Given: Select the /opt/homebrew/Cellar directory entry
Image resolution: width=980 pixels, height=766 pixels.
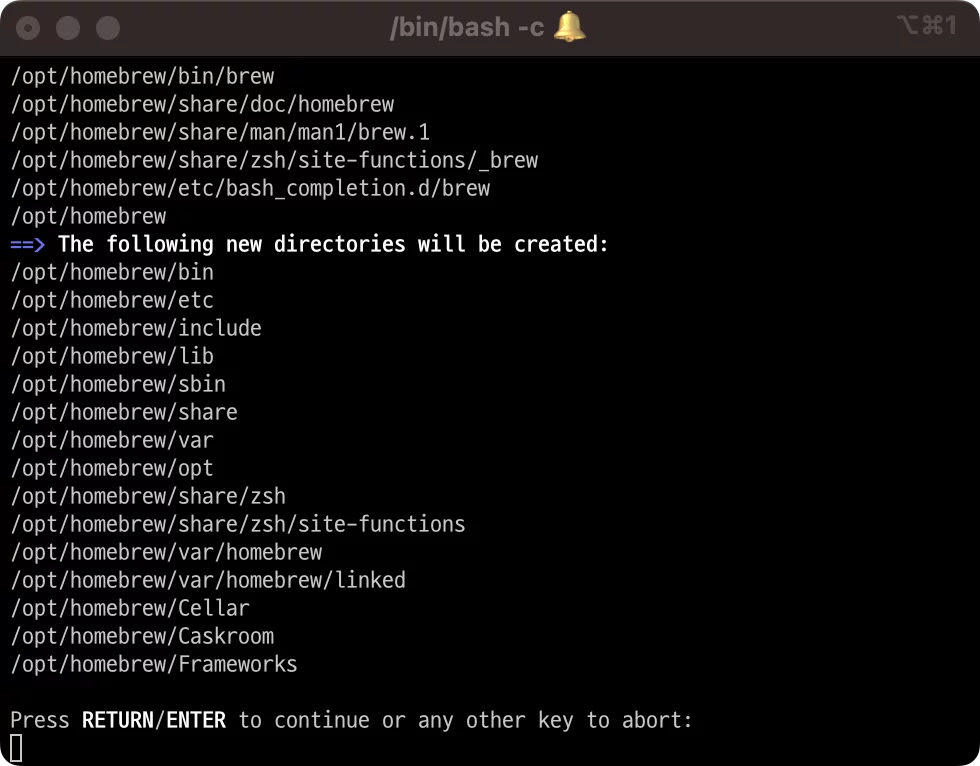Looking at the screenshot, I should (130, 607).
